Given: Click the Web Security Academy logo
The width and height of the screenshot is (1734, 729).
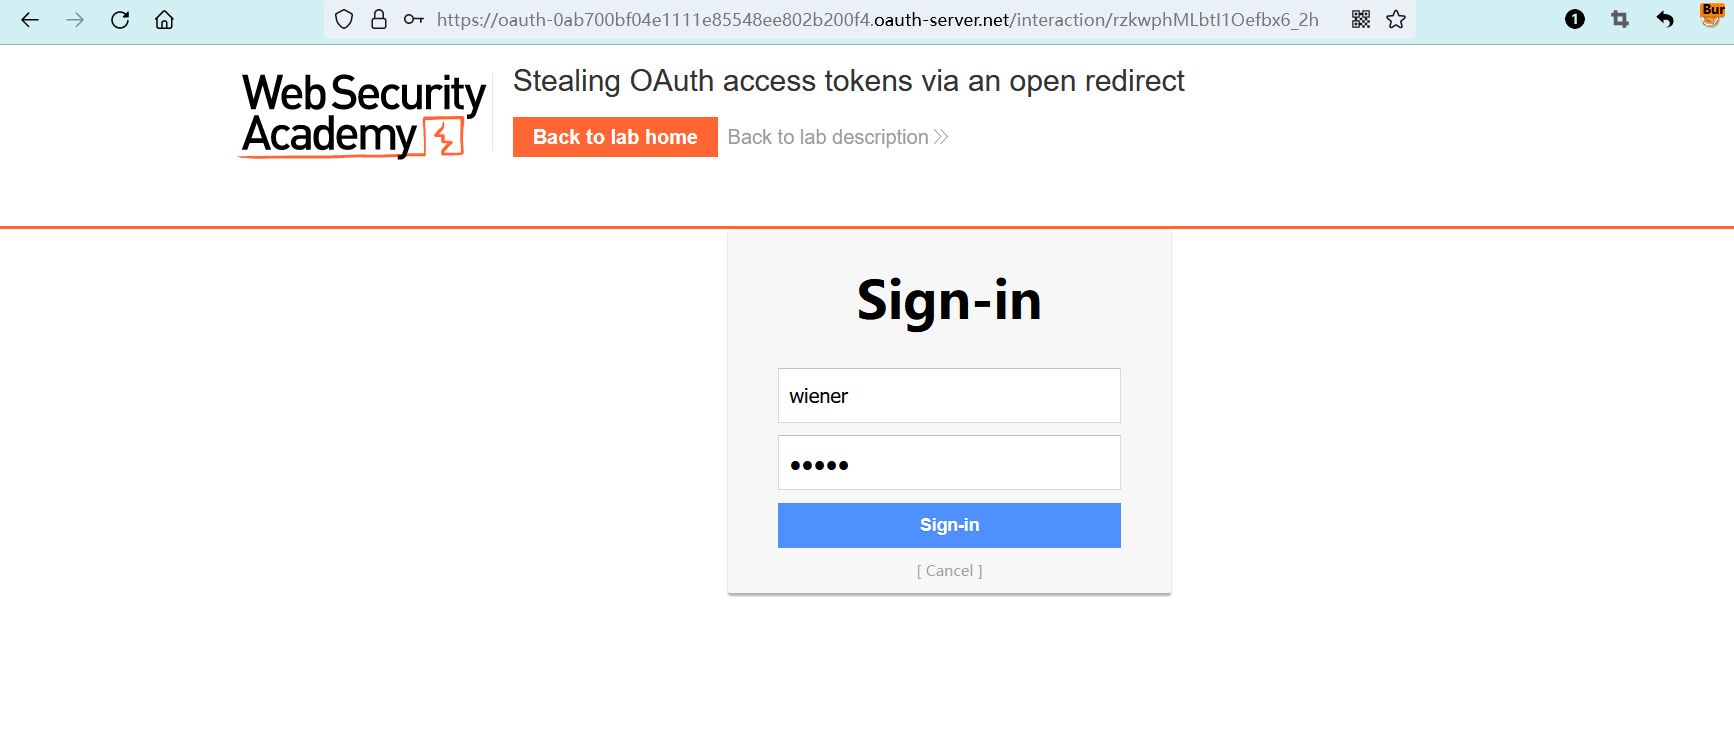Looking at the screenshot, I should [363, 115].
